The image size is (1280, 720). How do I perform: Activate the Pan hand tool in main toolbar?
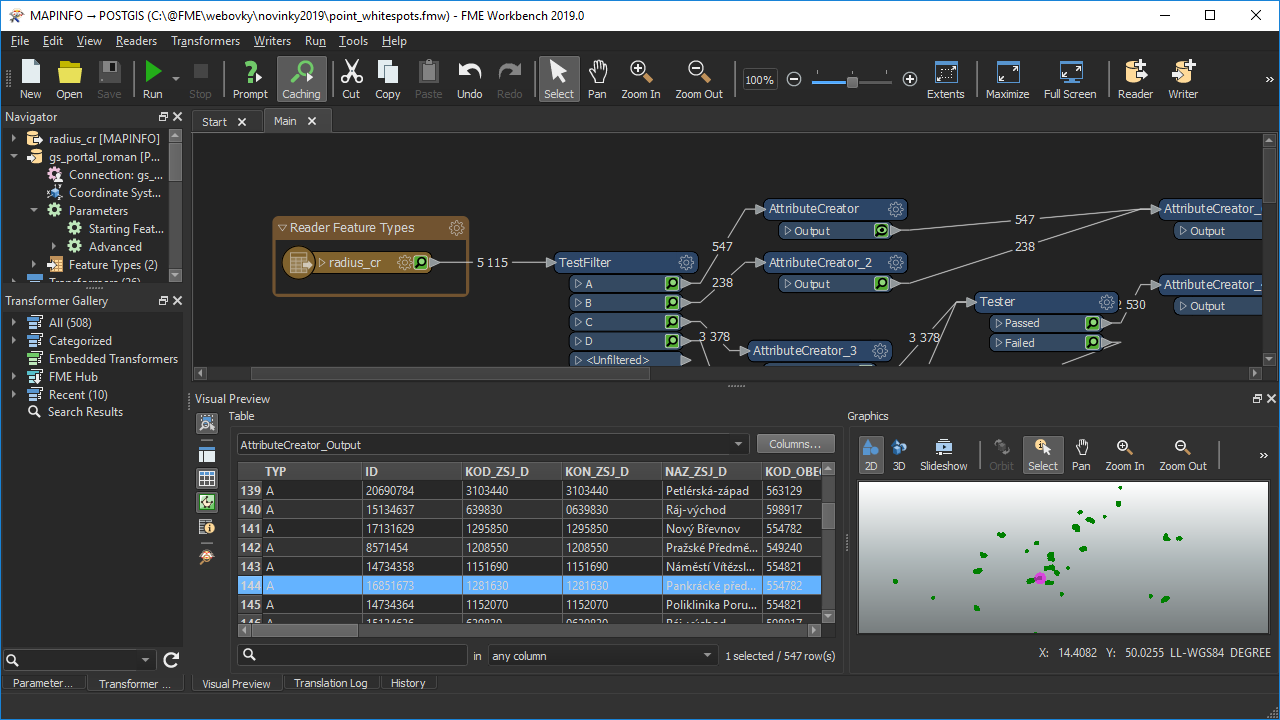[x=597, y=80]
